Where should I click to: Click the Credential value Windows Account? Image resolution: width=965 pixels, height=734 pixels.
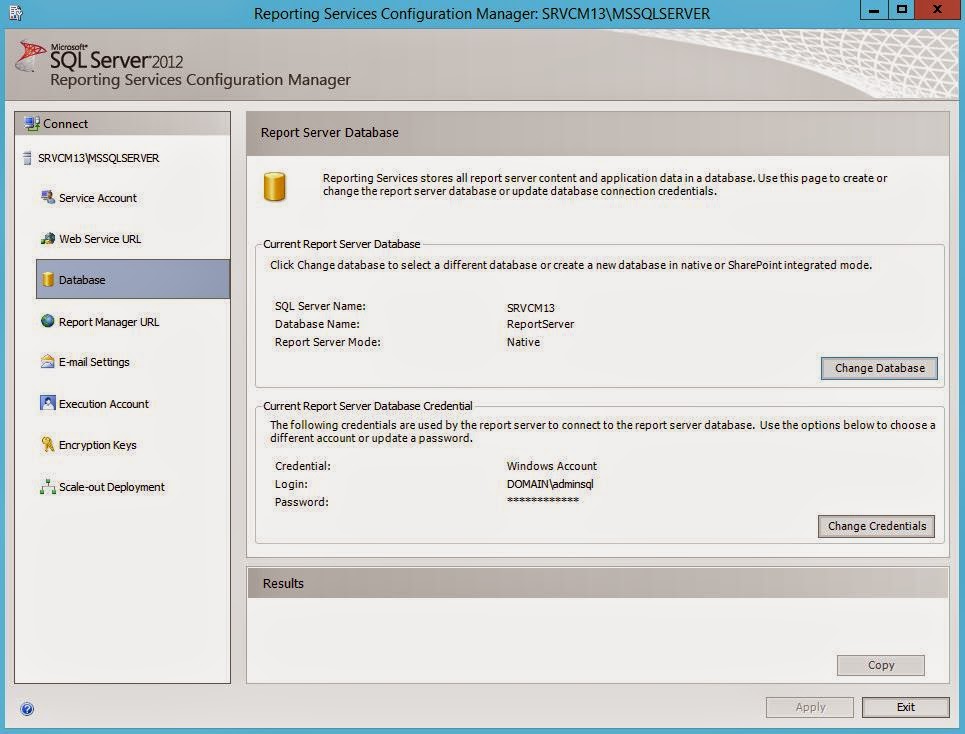click(551, 466)
